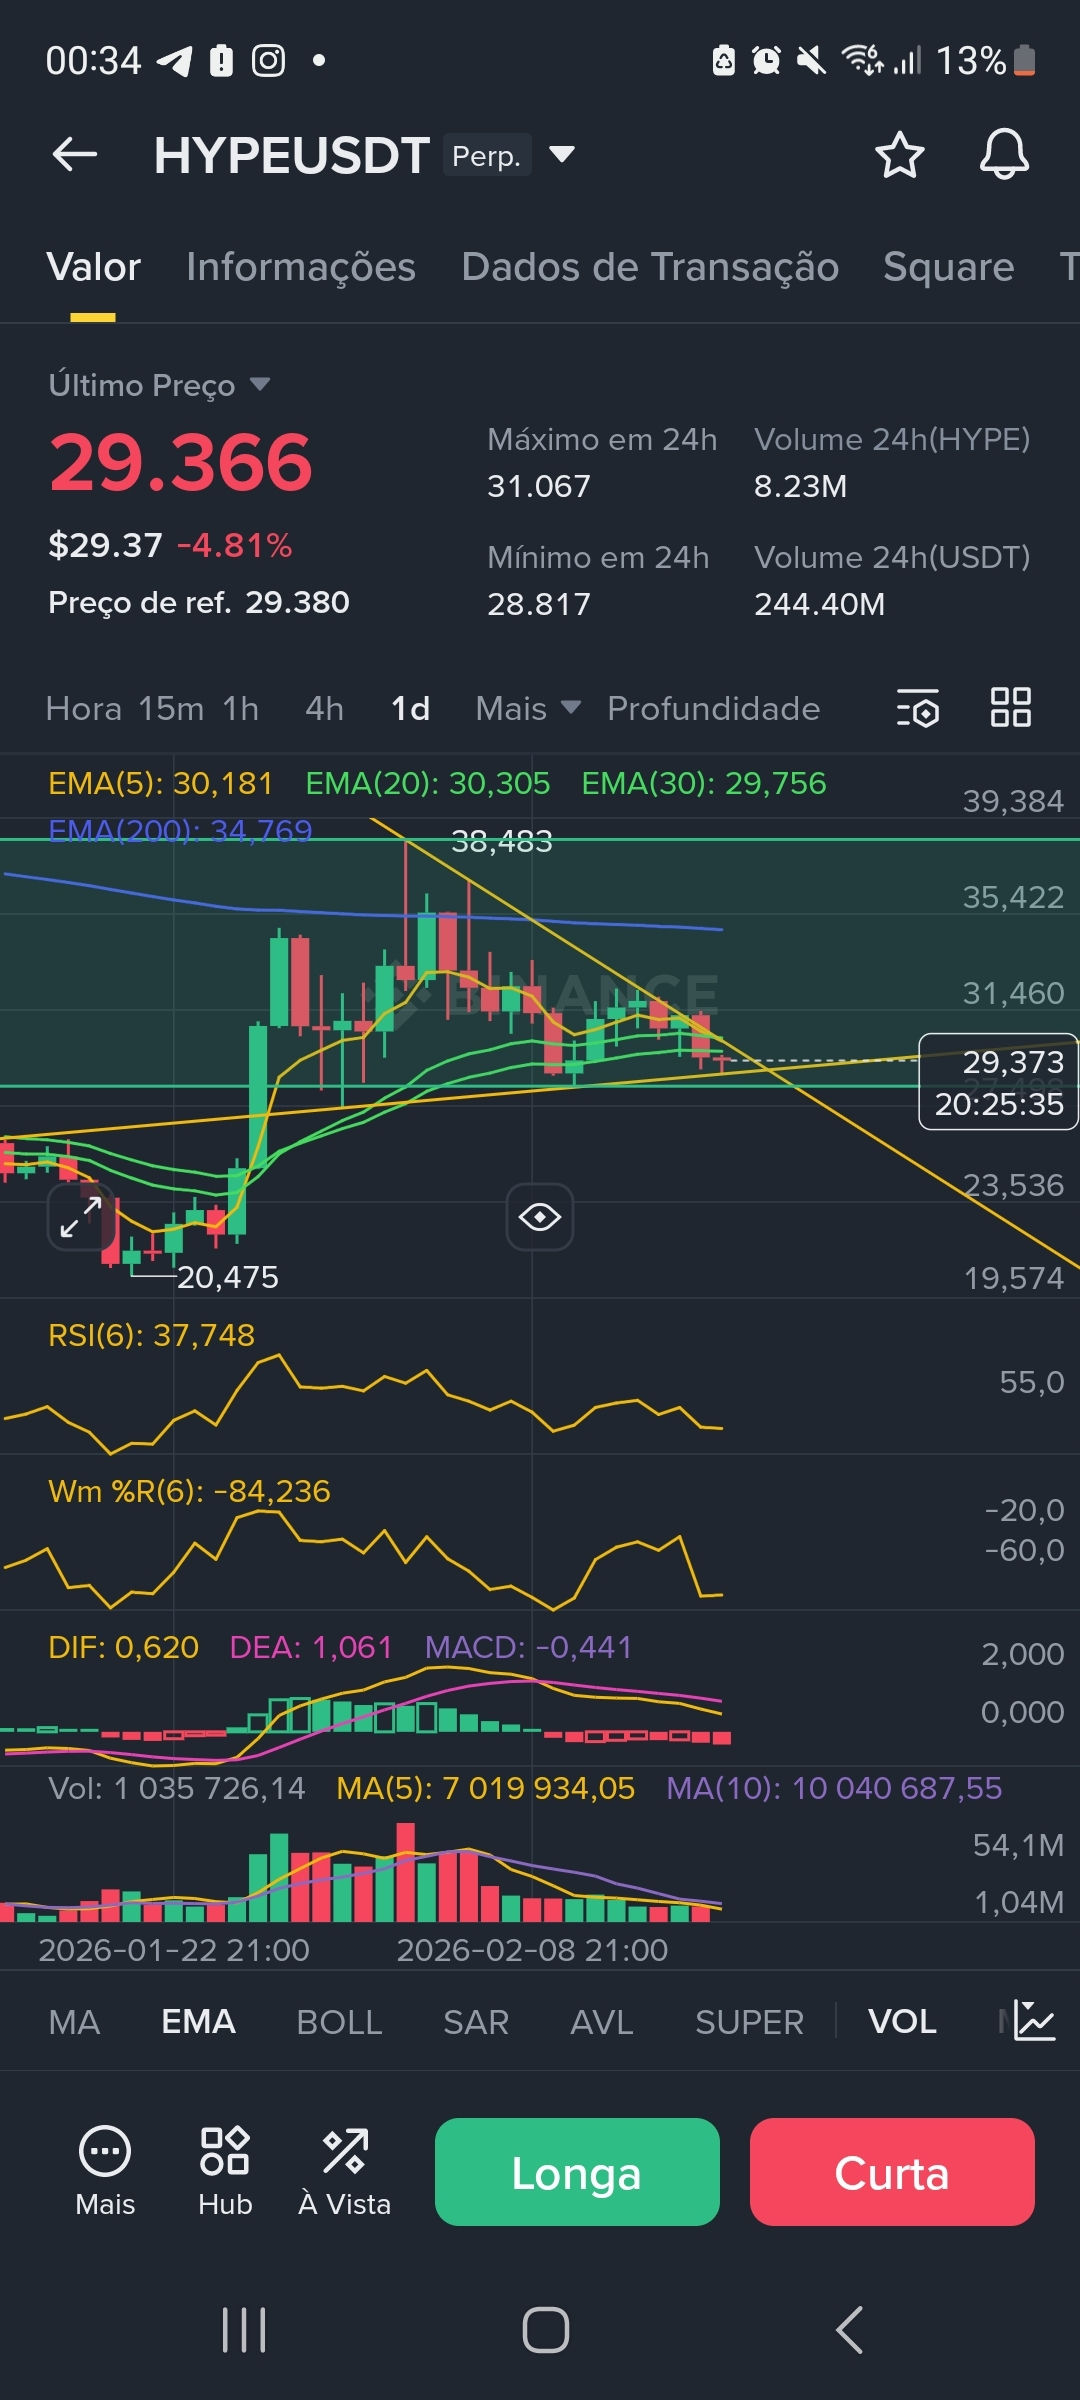This screenshot has height=2400, width=1080.
Task: Expand the HYPEUSDT pair selector arrow
Action: point(562,154)
